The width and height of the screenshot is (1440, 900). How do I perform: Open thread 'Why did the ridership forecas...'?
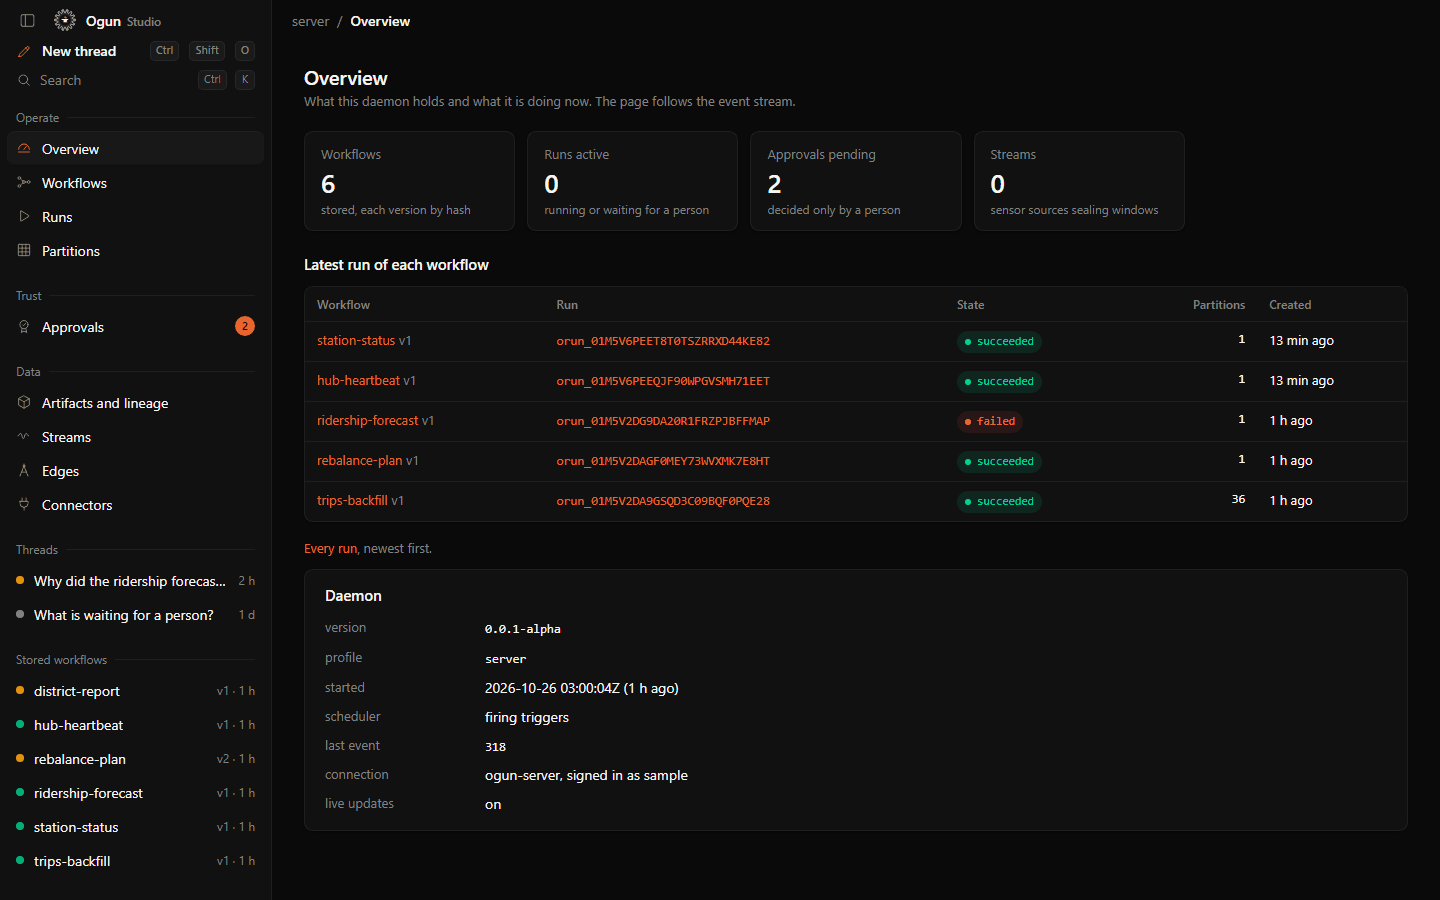point(135,581)
